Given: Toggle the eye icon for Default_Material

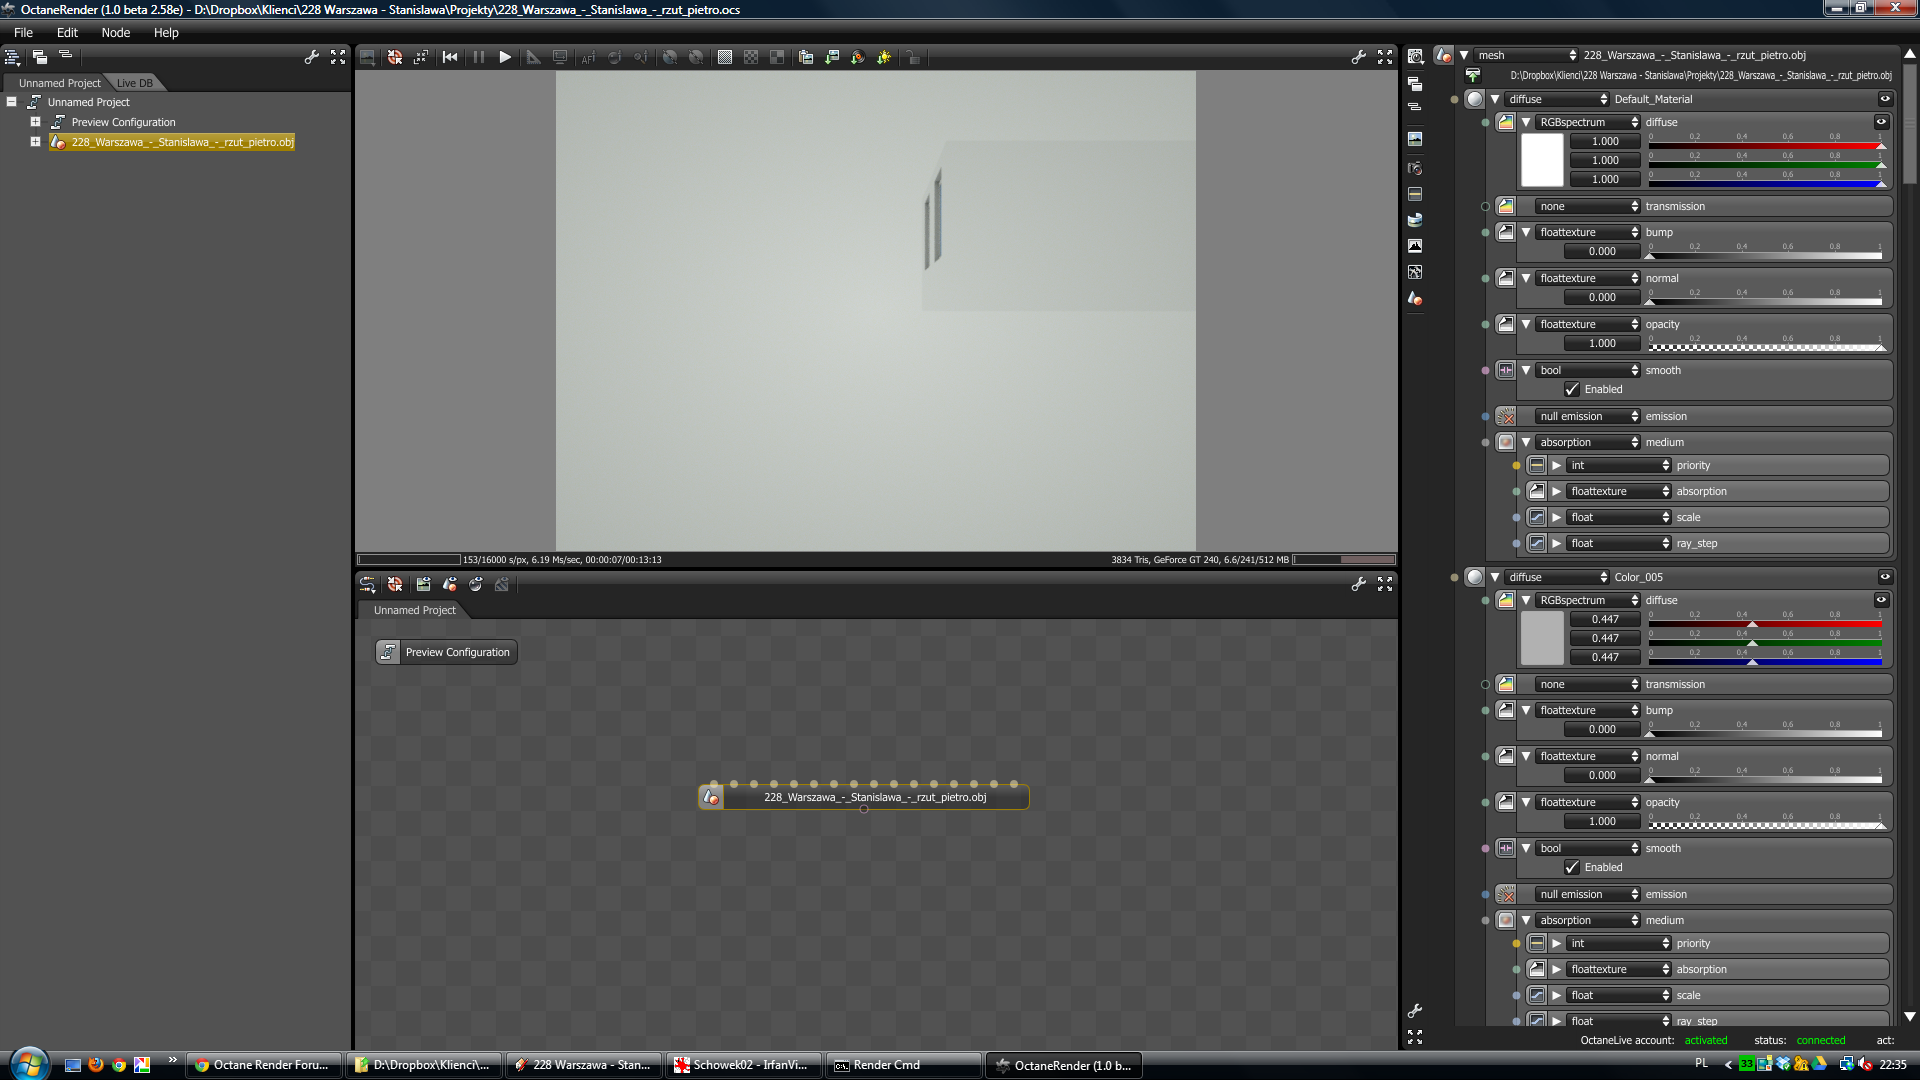Looking at the screenshot, I should tap(1885, 99).
